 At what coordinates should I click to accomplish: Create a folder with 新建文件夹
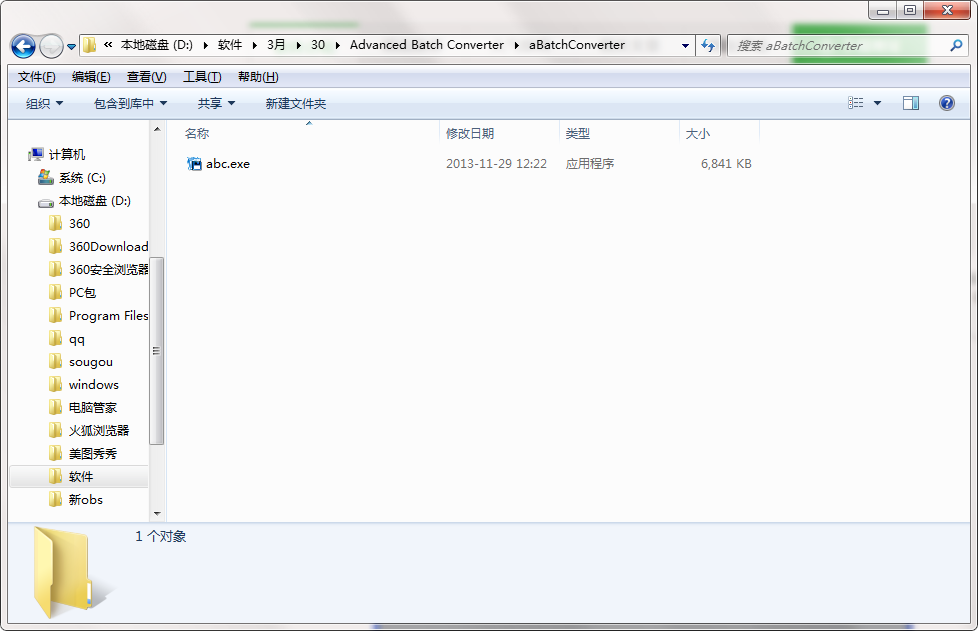[x=296, y=104]
